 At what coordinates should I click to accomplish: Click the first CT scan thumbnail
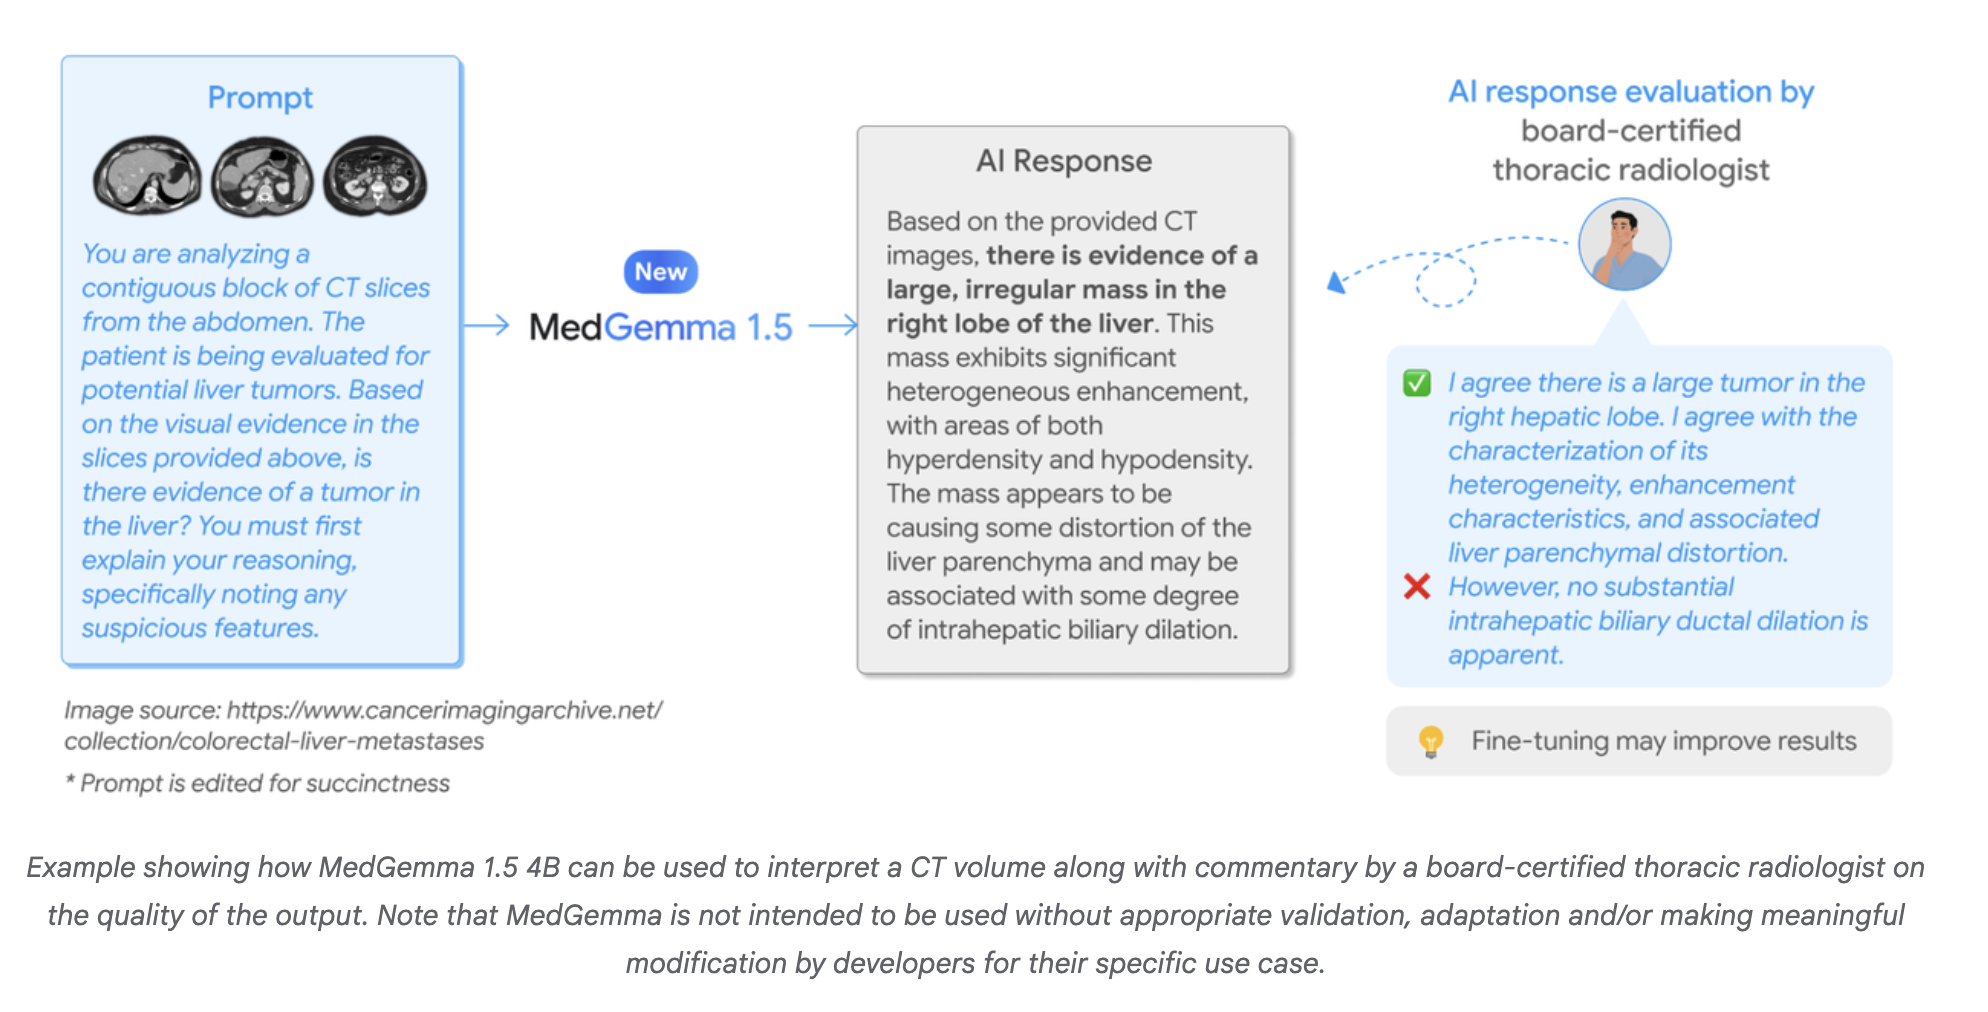click(147, 176)
